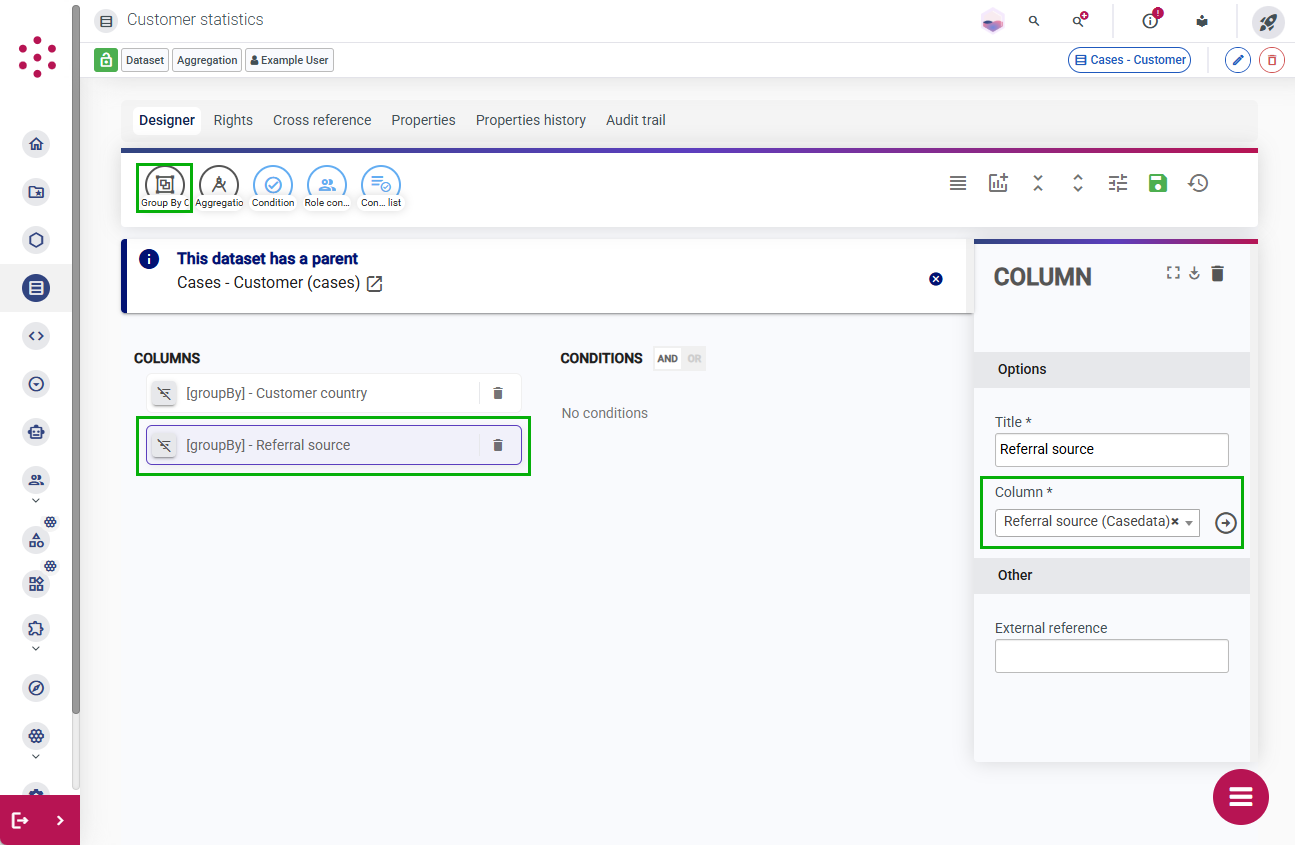Click the search magnifier icon

pos(1034,21)
